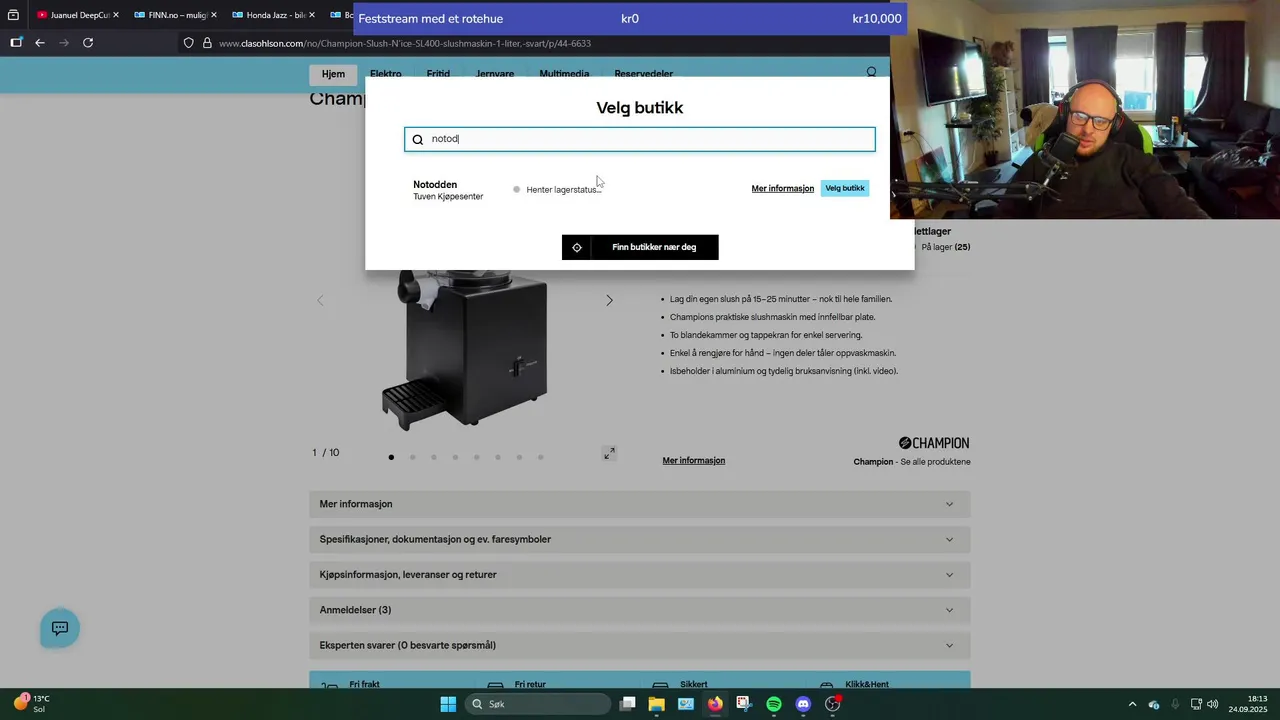The image size is (1280, 720).
Task: Open Discord from the taskbar
Action: click(803, 704)
